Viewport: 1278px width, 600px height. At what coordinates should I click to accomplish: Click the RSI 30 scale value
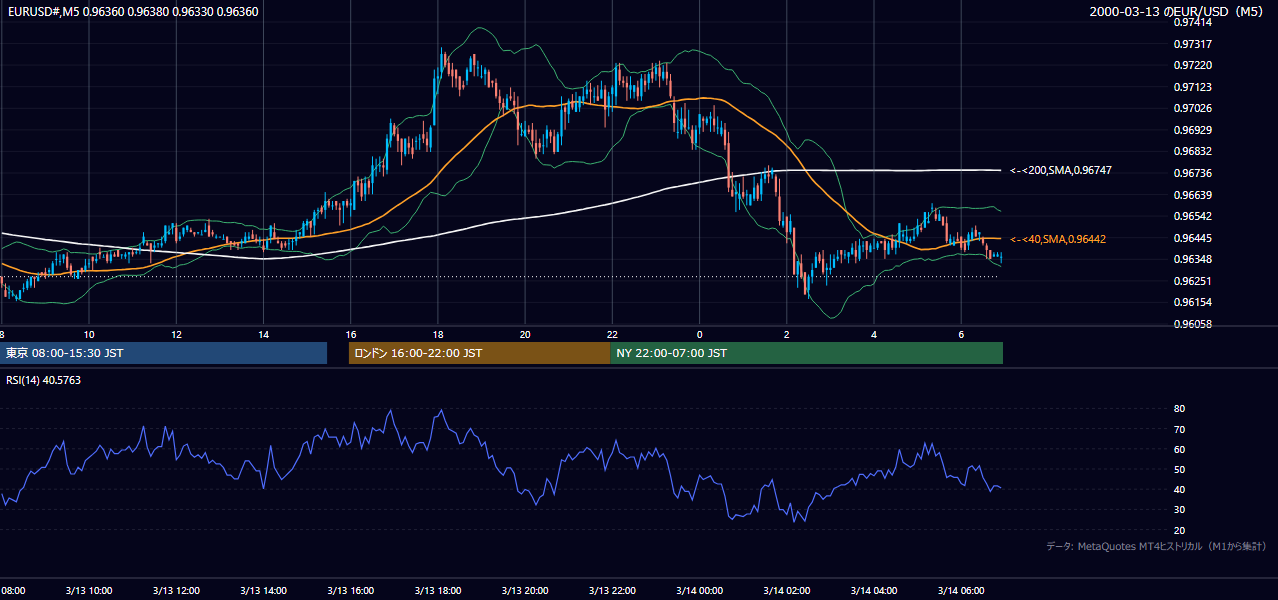(x=1180, y=509)
